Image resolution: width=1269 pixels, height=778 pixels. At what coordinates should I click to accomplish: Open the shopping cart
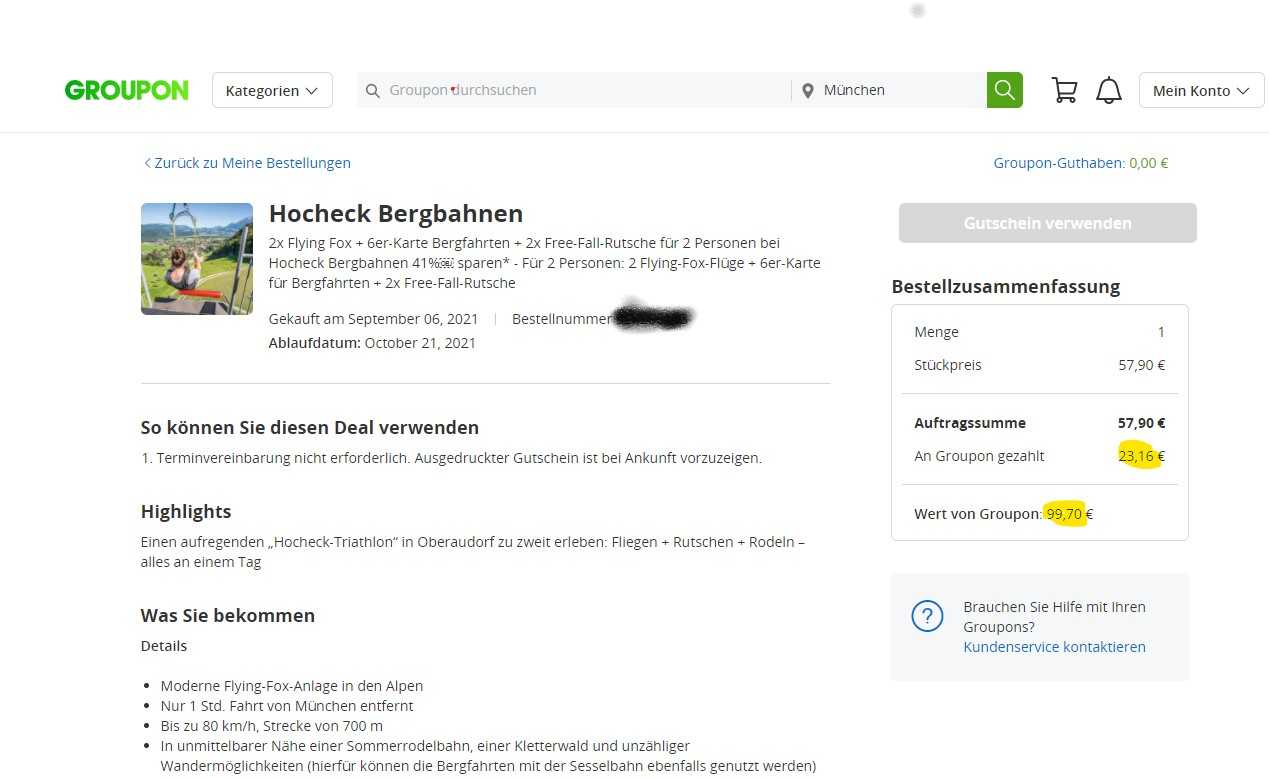pos(1064,90)
